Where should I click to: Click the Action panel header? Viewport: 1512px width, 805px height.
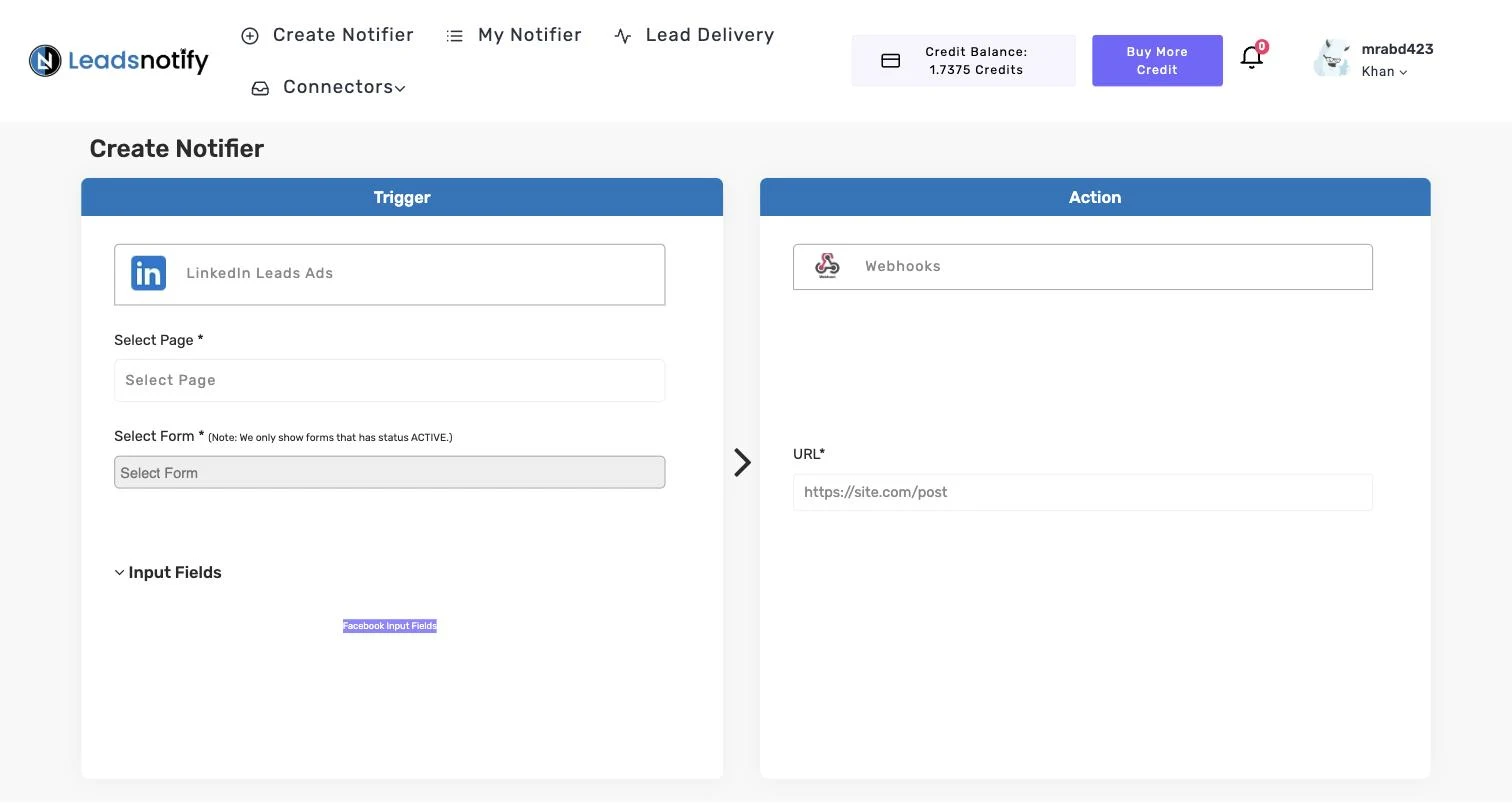(1095, 197)
